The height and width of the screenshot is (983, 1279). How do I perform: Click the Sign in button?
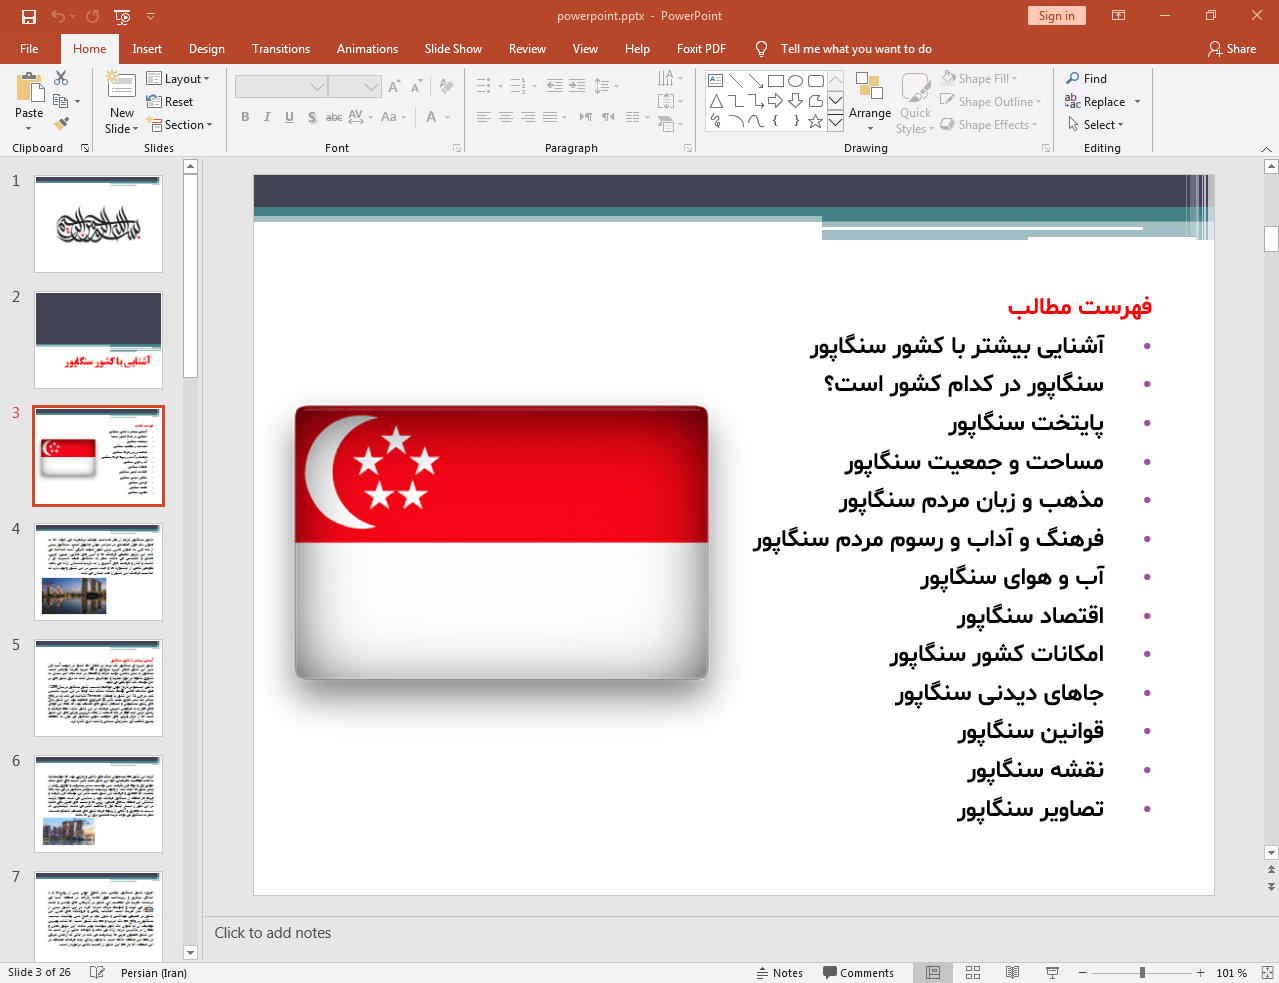click(x=1056, y=16)
